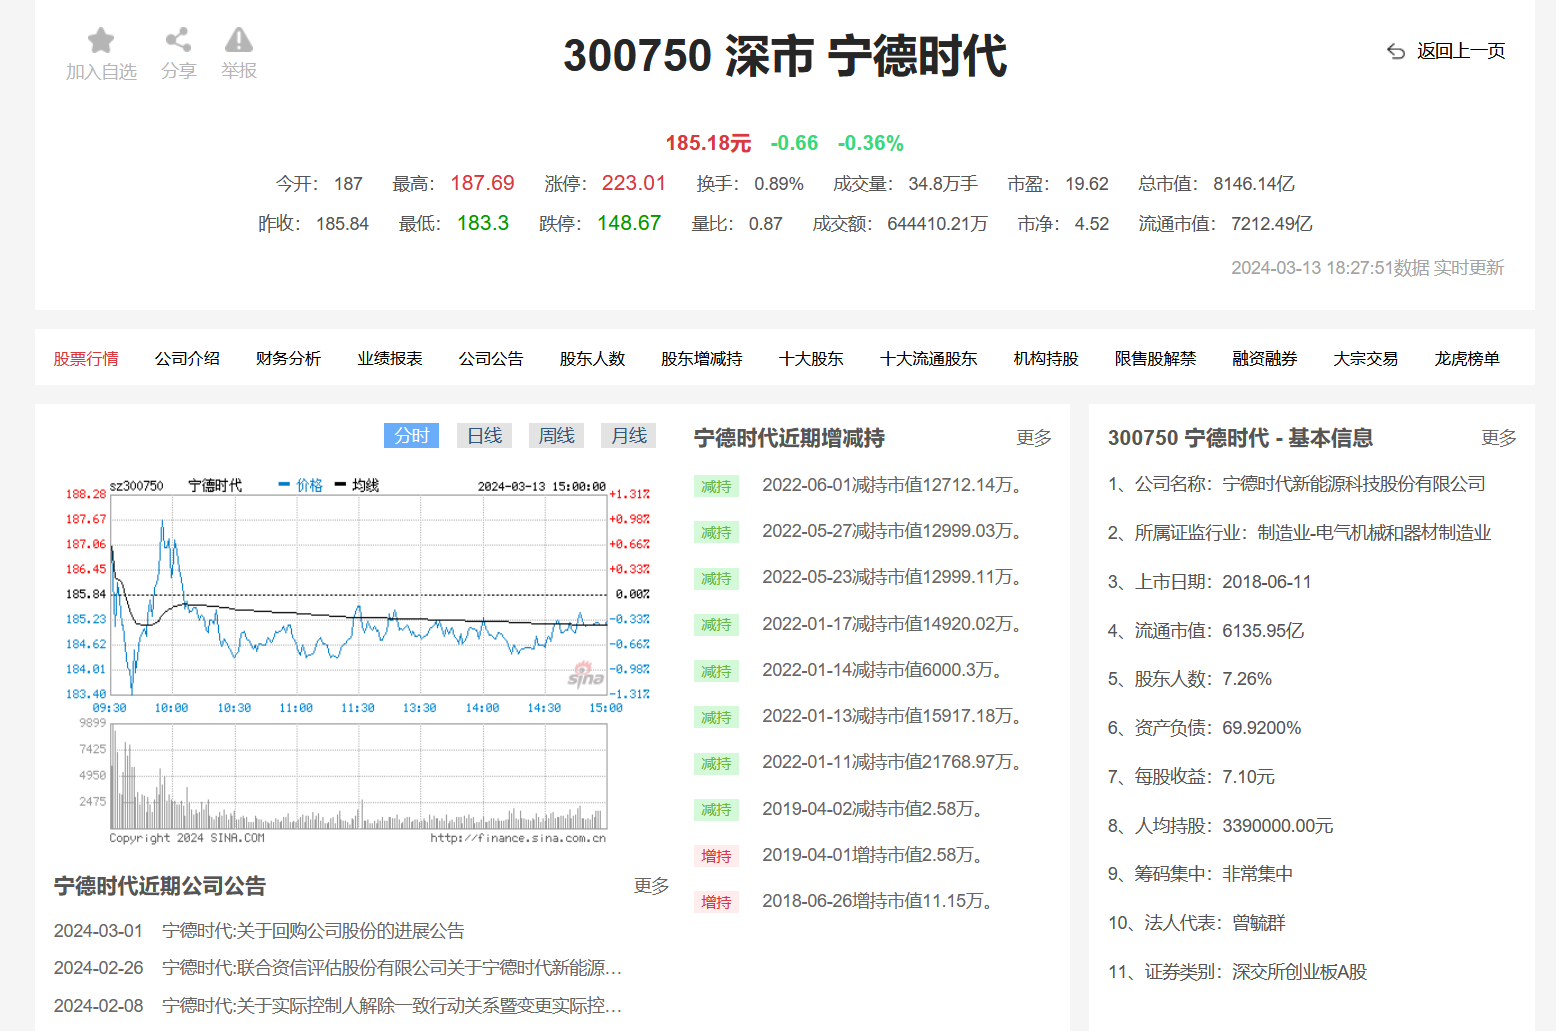
Task: Switch chart to 月线 view
Action: 629,435
